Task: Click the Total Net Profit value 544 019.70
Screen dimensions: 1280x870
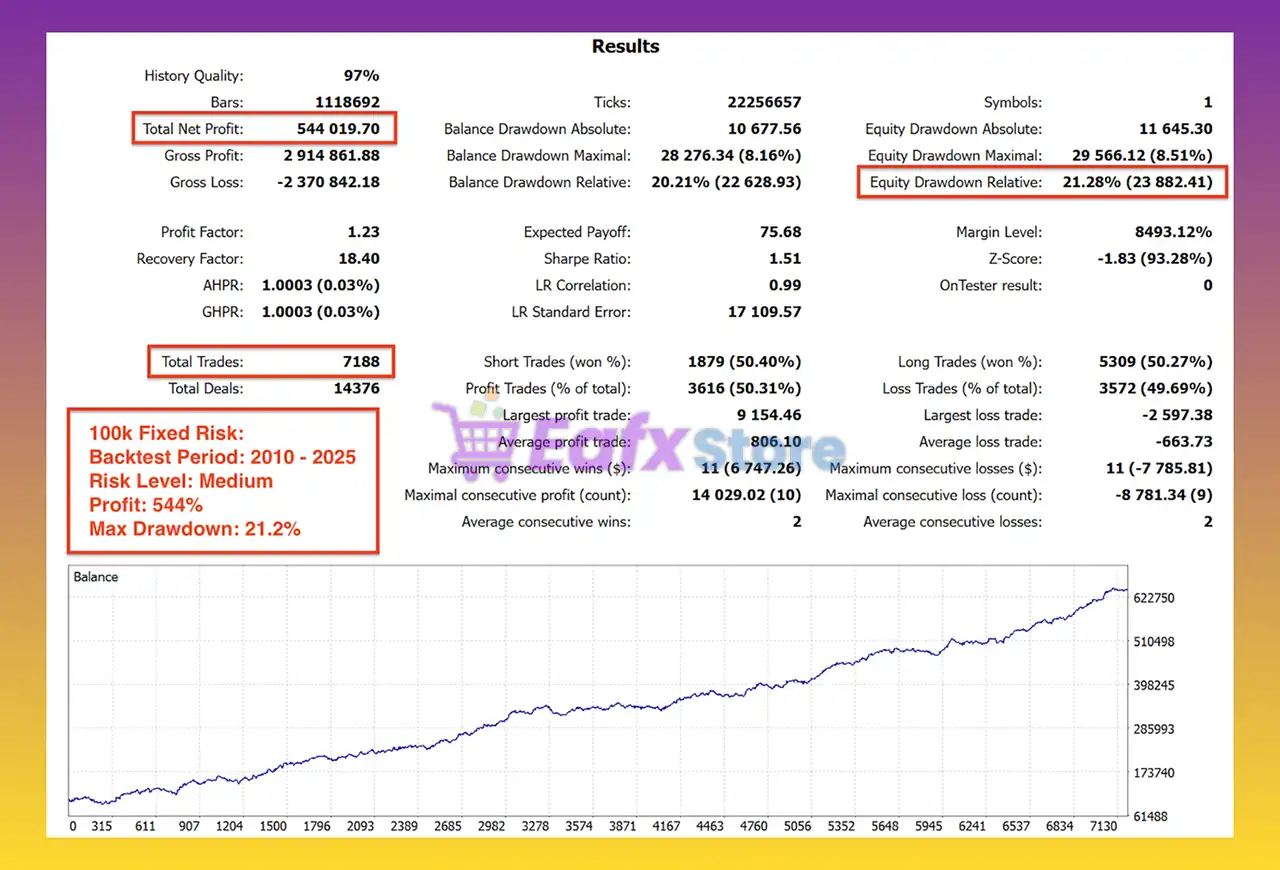Action: point(338,129)
